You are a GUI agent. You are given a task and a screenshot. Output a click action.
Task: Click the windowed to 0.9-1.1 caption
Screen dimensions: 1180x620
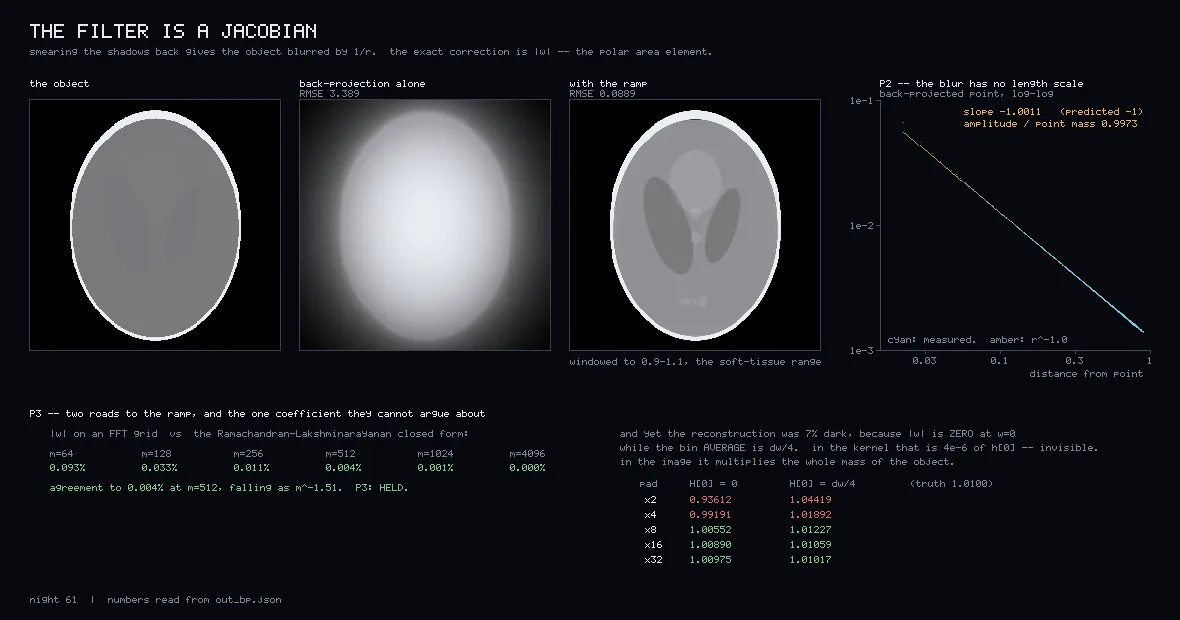[695, 362]
